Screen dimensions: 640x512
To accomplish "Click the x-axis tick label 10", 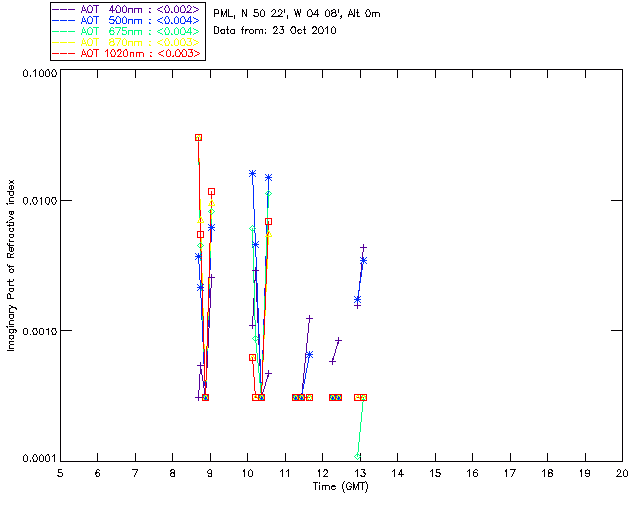I will tap(247, 473).
